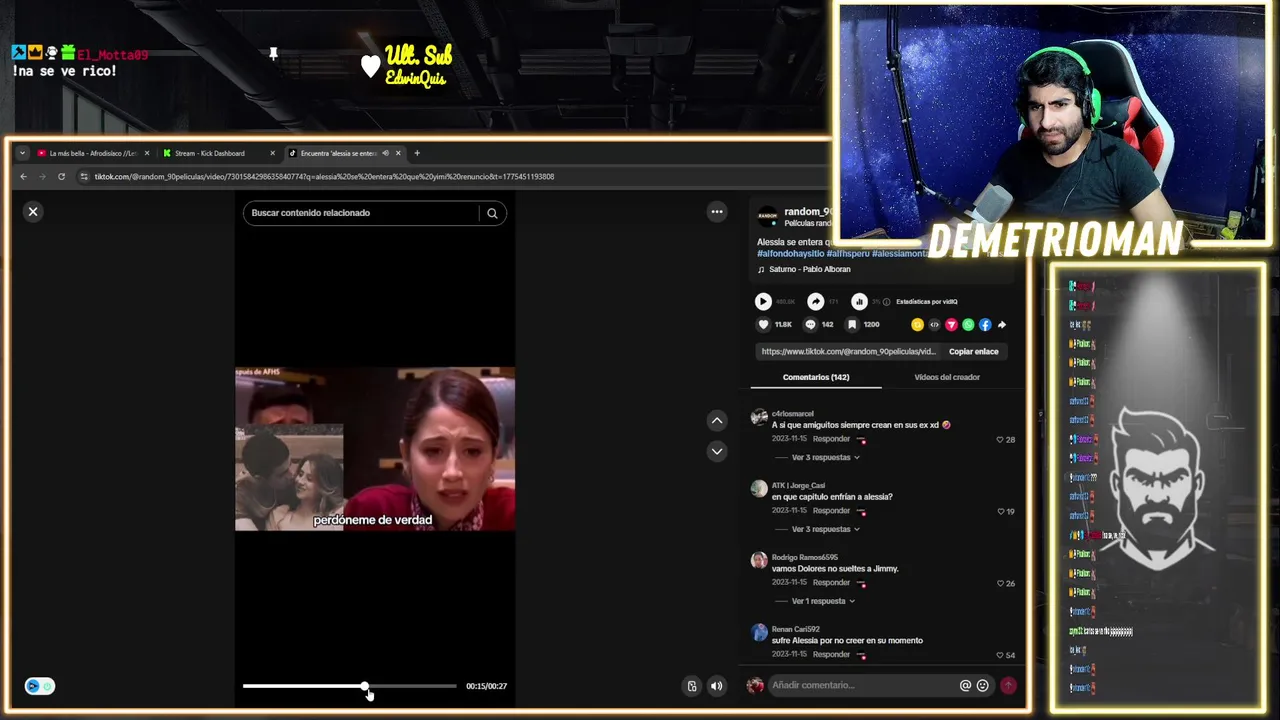Click the #alfondohaysitio hashtag link
Screen dimensions: 1280x720
[x=790, y=254]
